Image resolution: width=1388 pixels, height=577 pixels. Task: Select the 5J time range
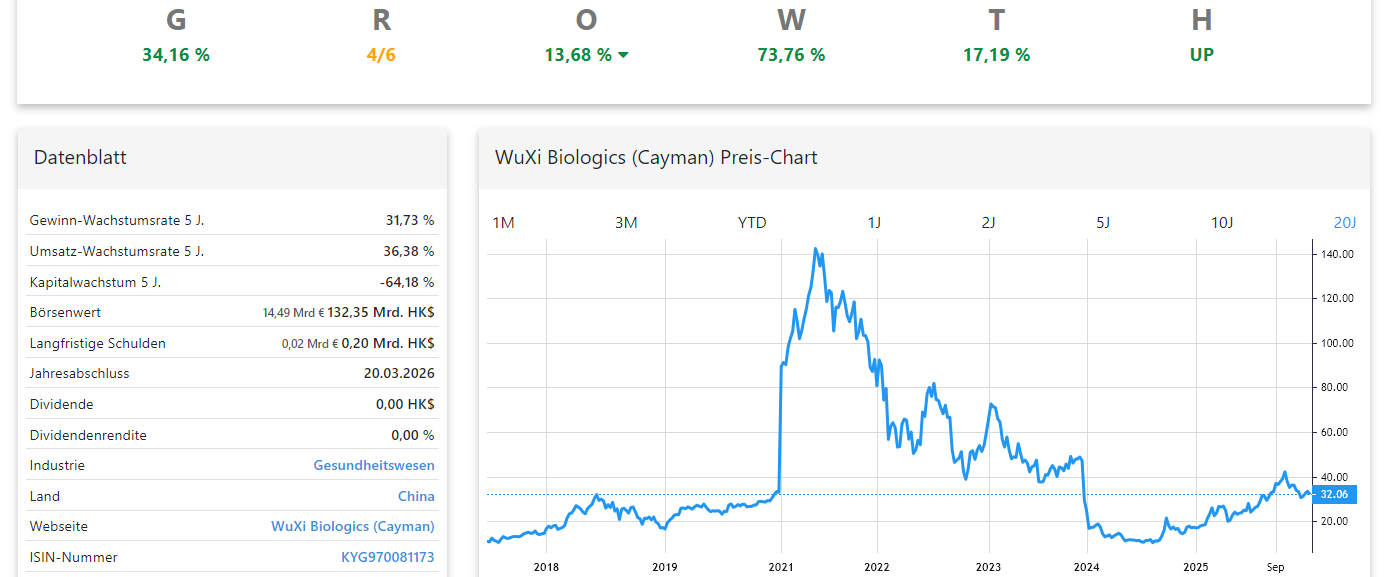[1102, 222]
